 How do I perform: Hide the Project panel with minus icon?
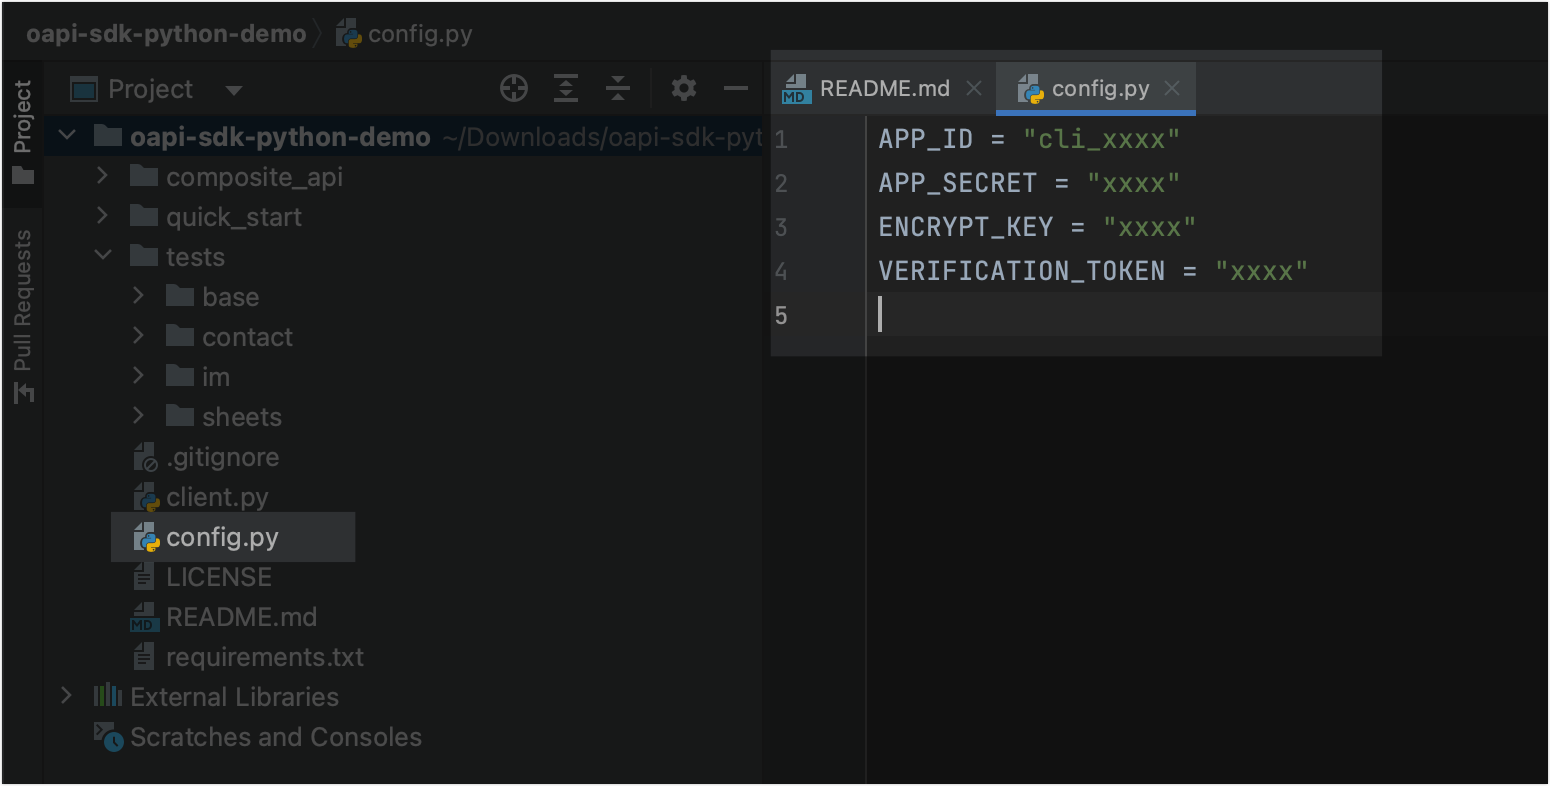(x=736, y=89)
